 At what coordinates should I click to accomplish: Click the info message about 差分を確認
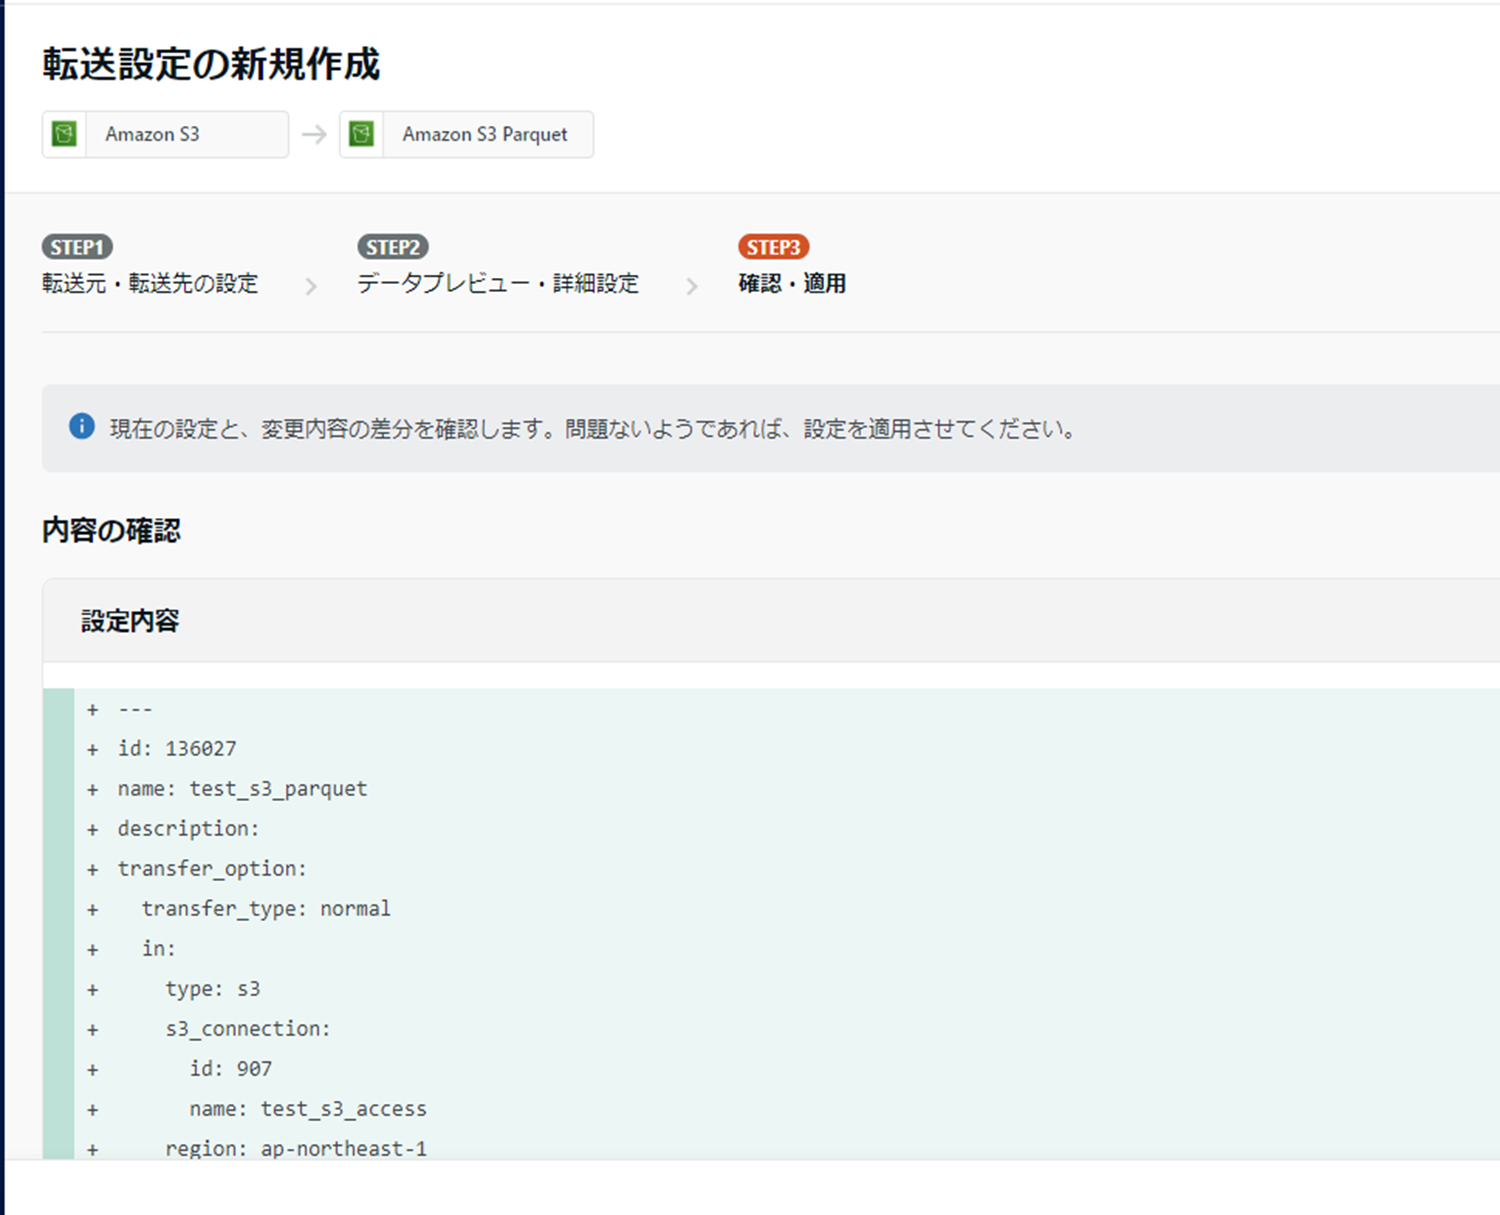(593, 429)
